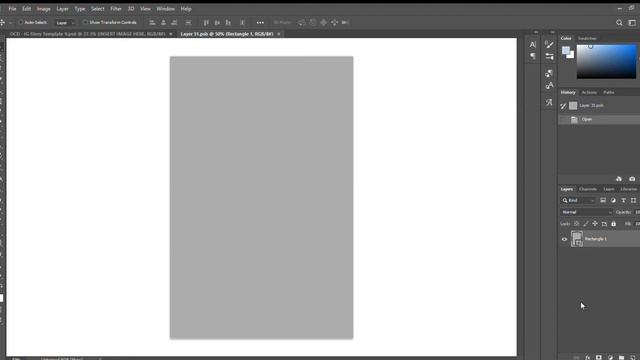Open the Auto-Select Layer dropdown
Screen dimensions: 640x360
65,23
